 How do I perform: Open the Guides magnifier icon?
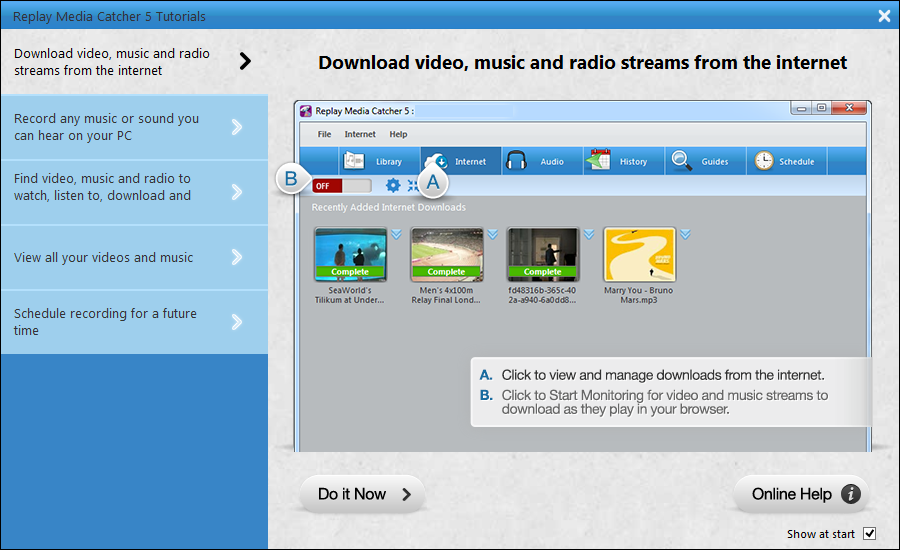(x=681, y=161)
